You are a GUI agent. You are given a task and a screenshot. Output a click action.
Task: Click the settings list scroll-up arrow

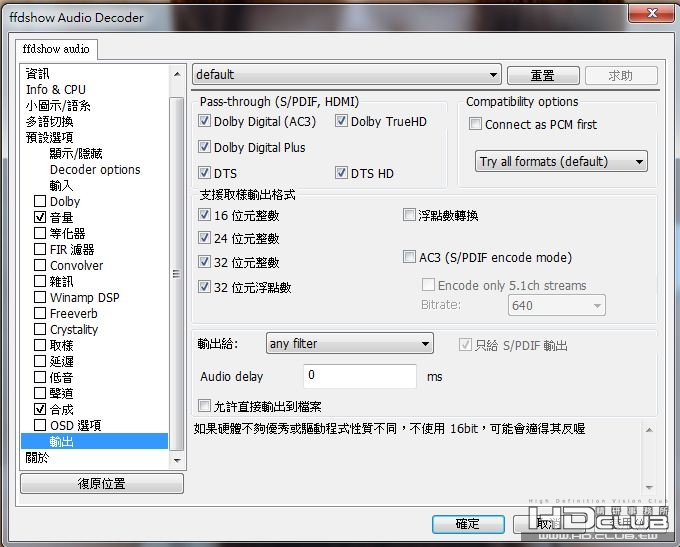177,74
